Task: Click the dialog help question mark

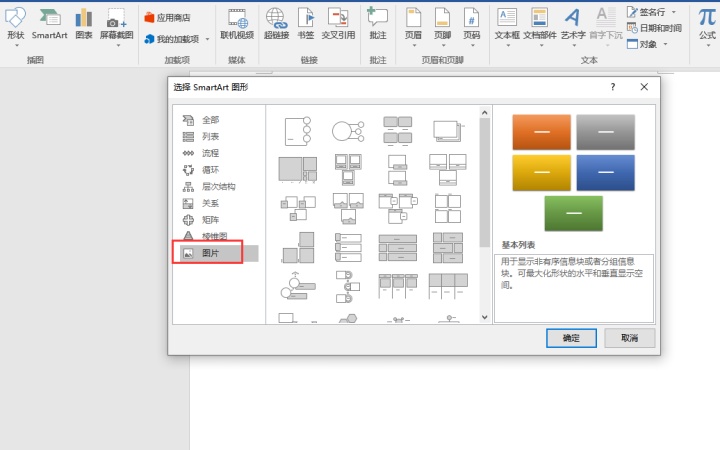Action: [x=613, y=87]
